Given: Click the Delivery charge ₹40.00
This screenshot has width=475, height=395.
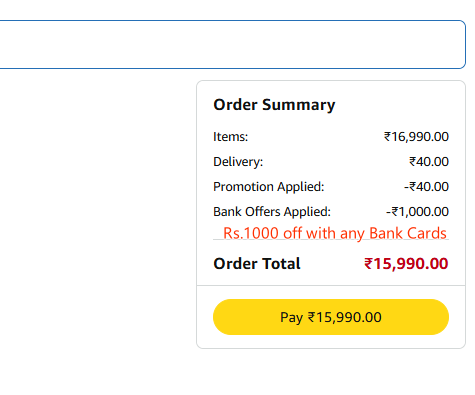Looking at the screenshot, I should 429,162.
